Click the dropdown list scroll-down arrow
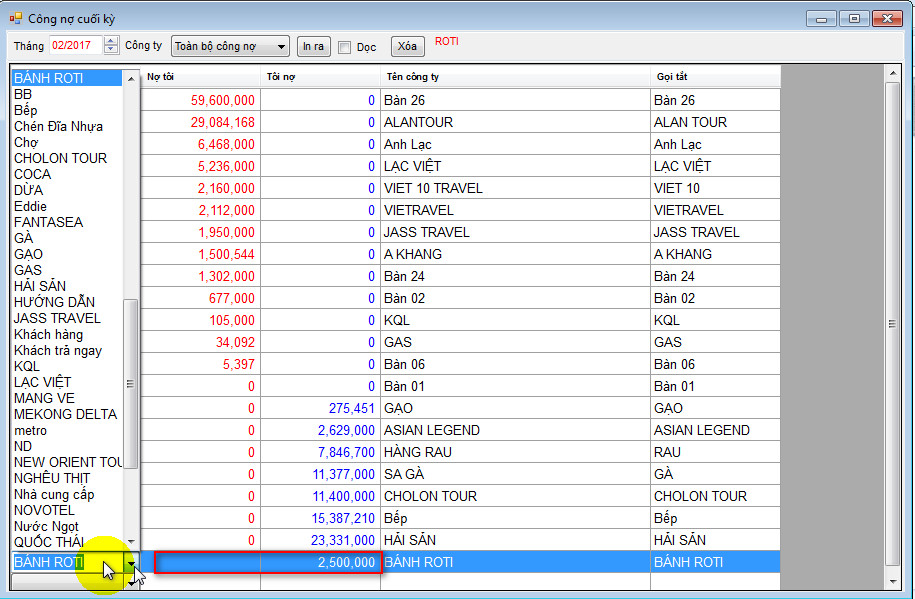915x599 pixels. pyautogui.click(x=131, y=541)
